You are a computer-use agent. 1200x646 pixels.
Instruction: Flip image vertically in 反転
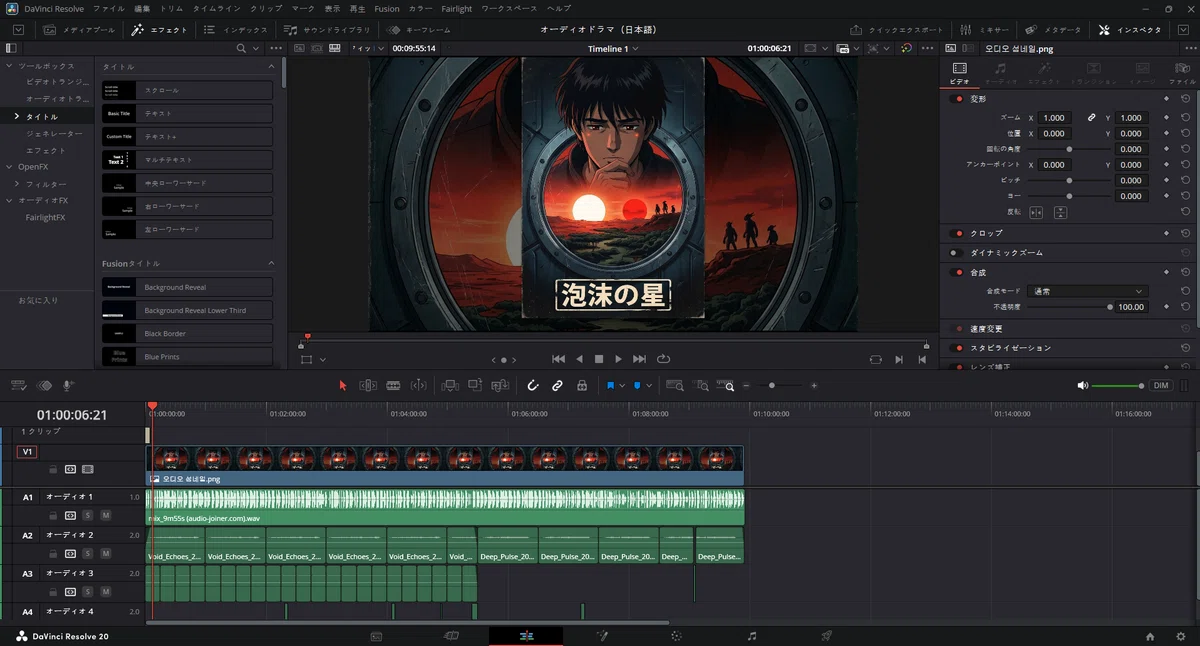(x=1060, y=212)
